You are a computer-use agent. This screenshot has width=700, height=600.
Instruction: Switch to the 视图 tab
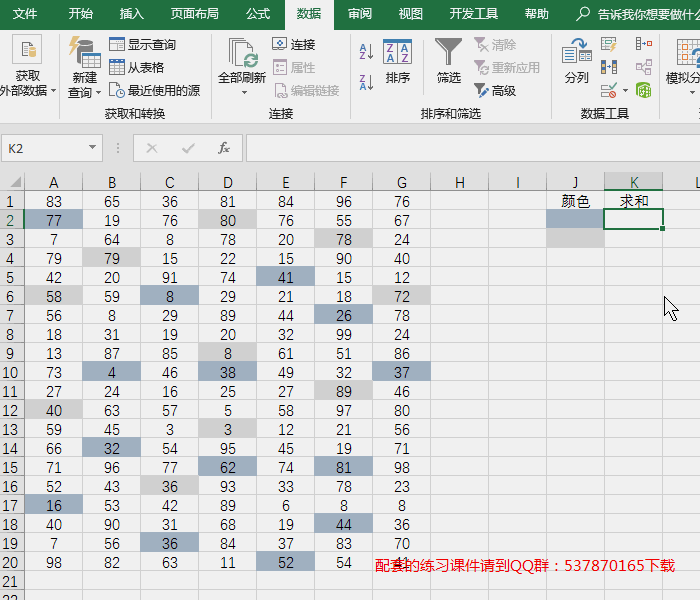click(x=410, y=14)
